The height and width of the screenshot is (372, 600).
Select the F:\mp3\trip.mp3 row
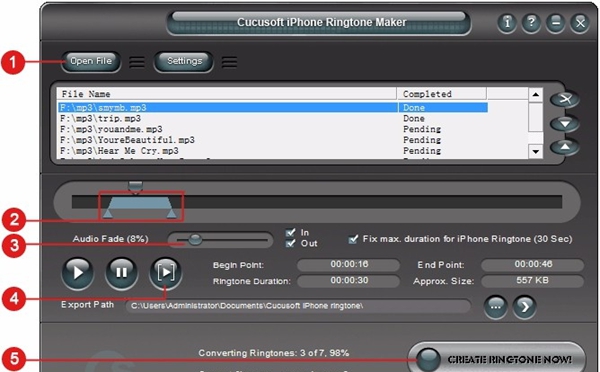coord(272,118)
